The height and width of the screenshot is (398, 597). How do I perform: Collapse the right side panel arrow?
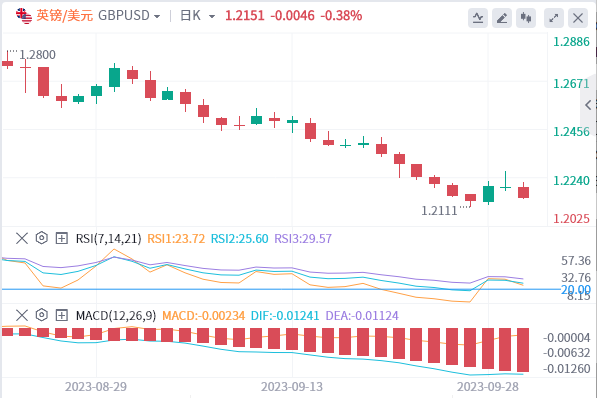tap(589, 105)
